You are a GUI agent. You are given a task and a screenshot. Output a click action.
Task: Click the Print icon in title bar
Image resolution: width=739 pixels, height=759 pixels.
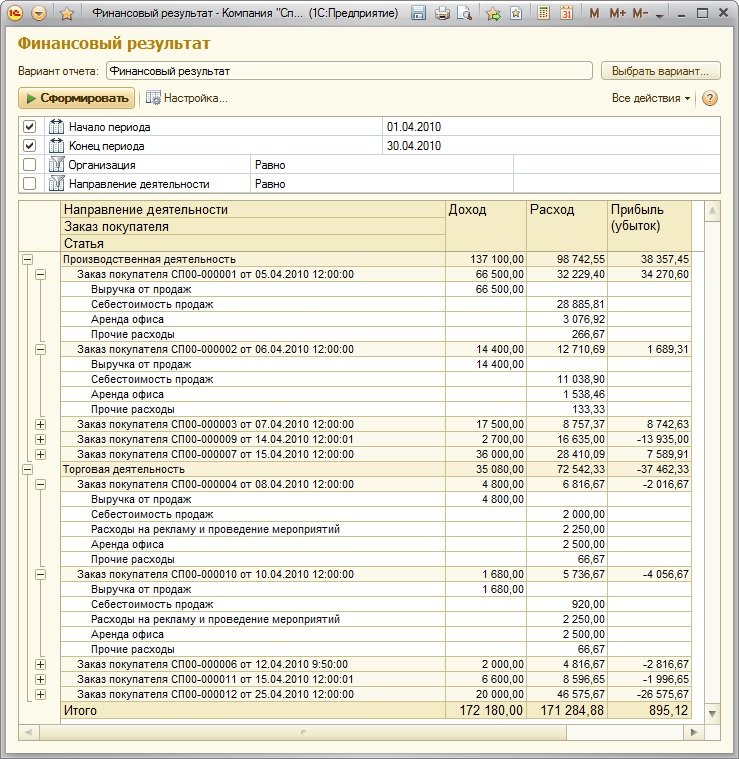[x=443, y=13]
